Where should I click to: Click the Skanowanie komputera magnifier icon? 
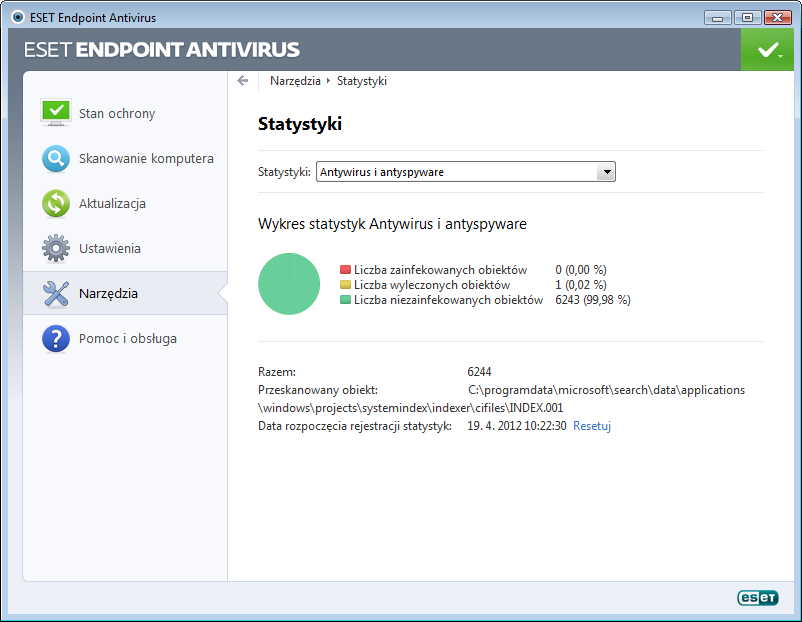(56, 159)
